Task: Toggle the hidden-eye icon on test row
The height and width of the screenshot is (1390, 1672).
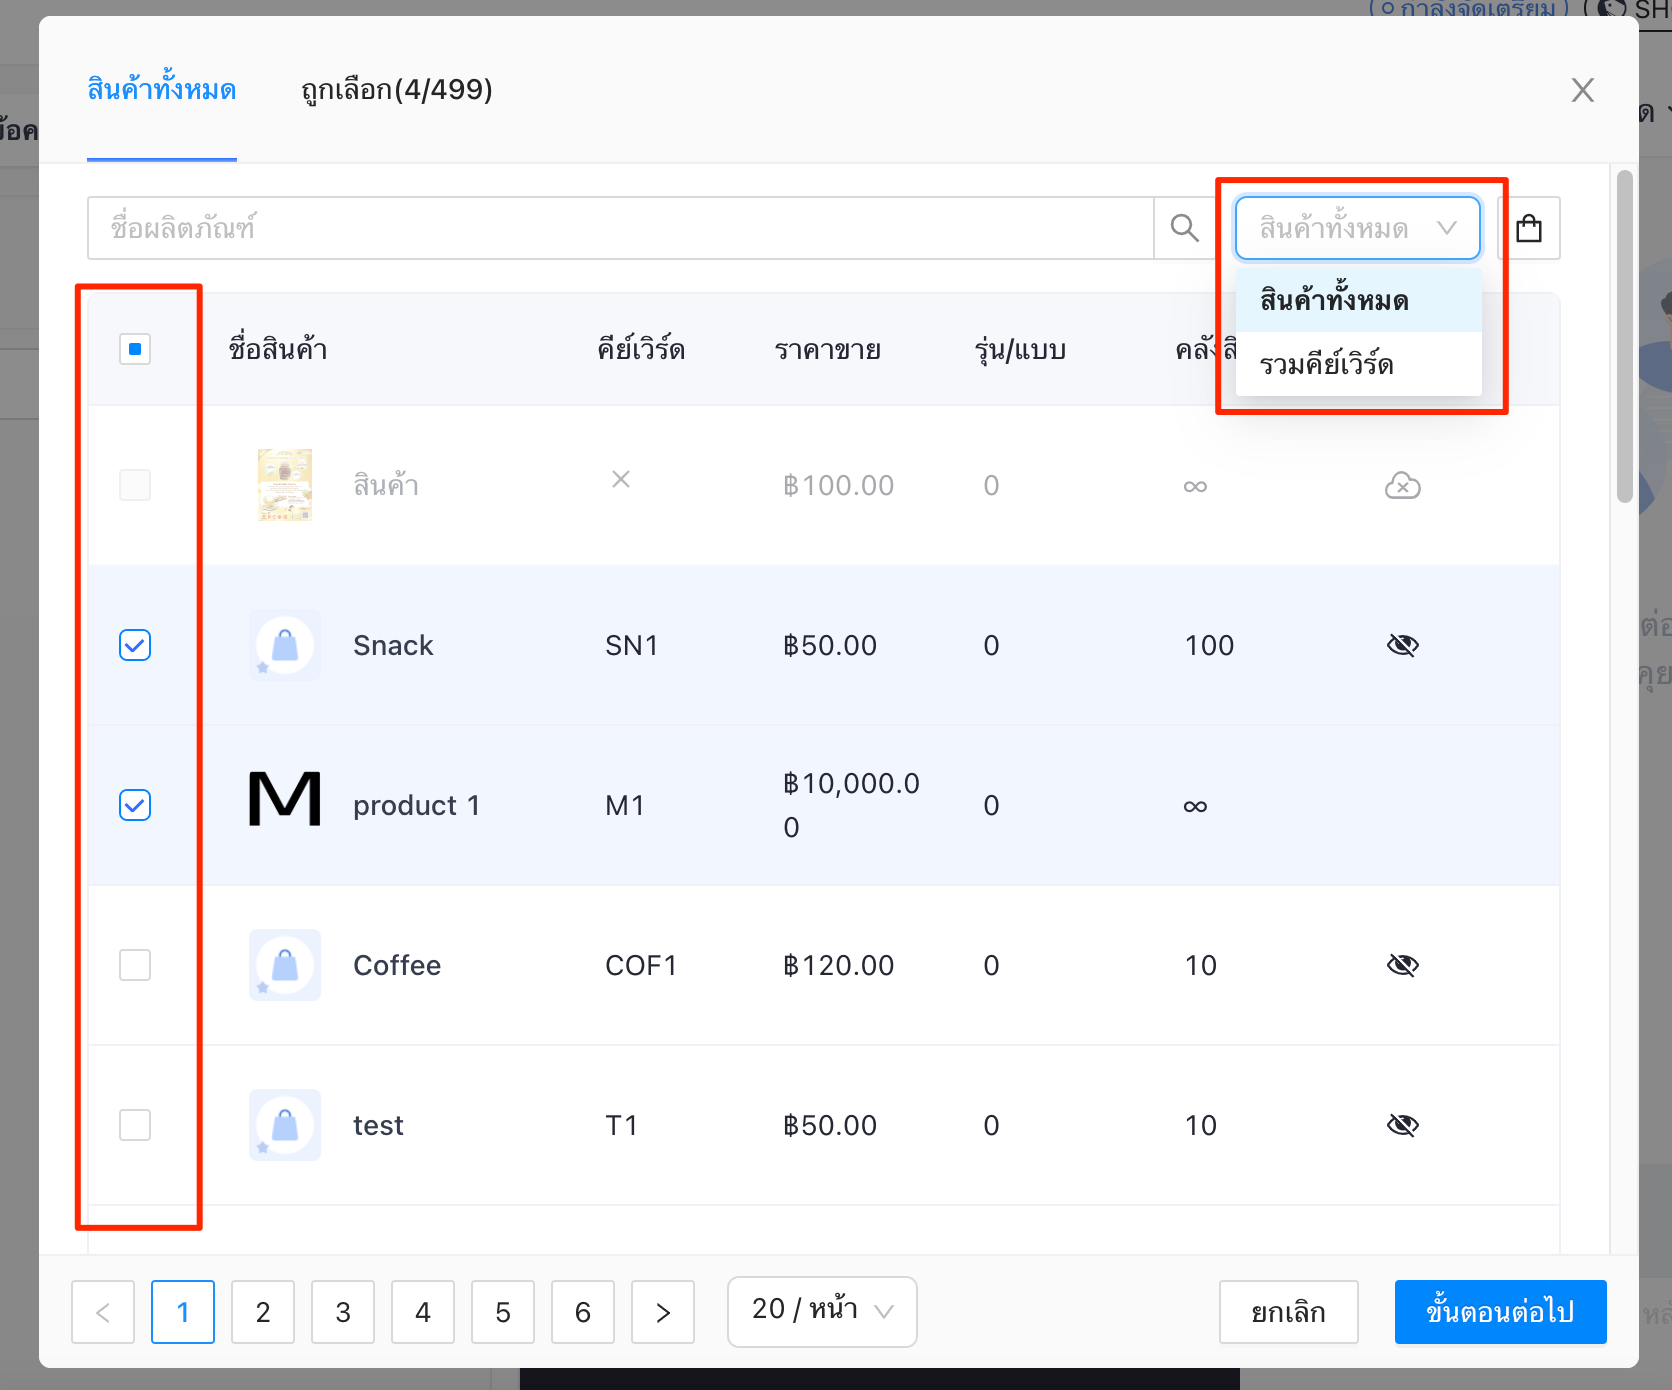Action: tap(1403, 1125)
